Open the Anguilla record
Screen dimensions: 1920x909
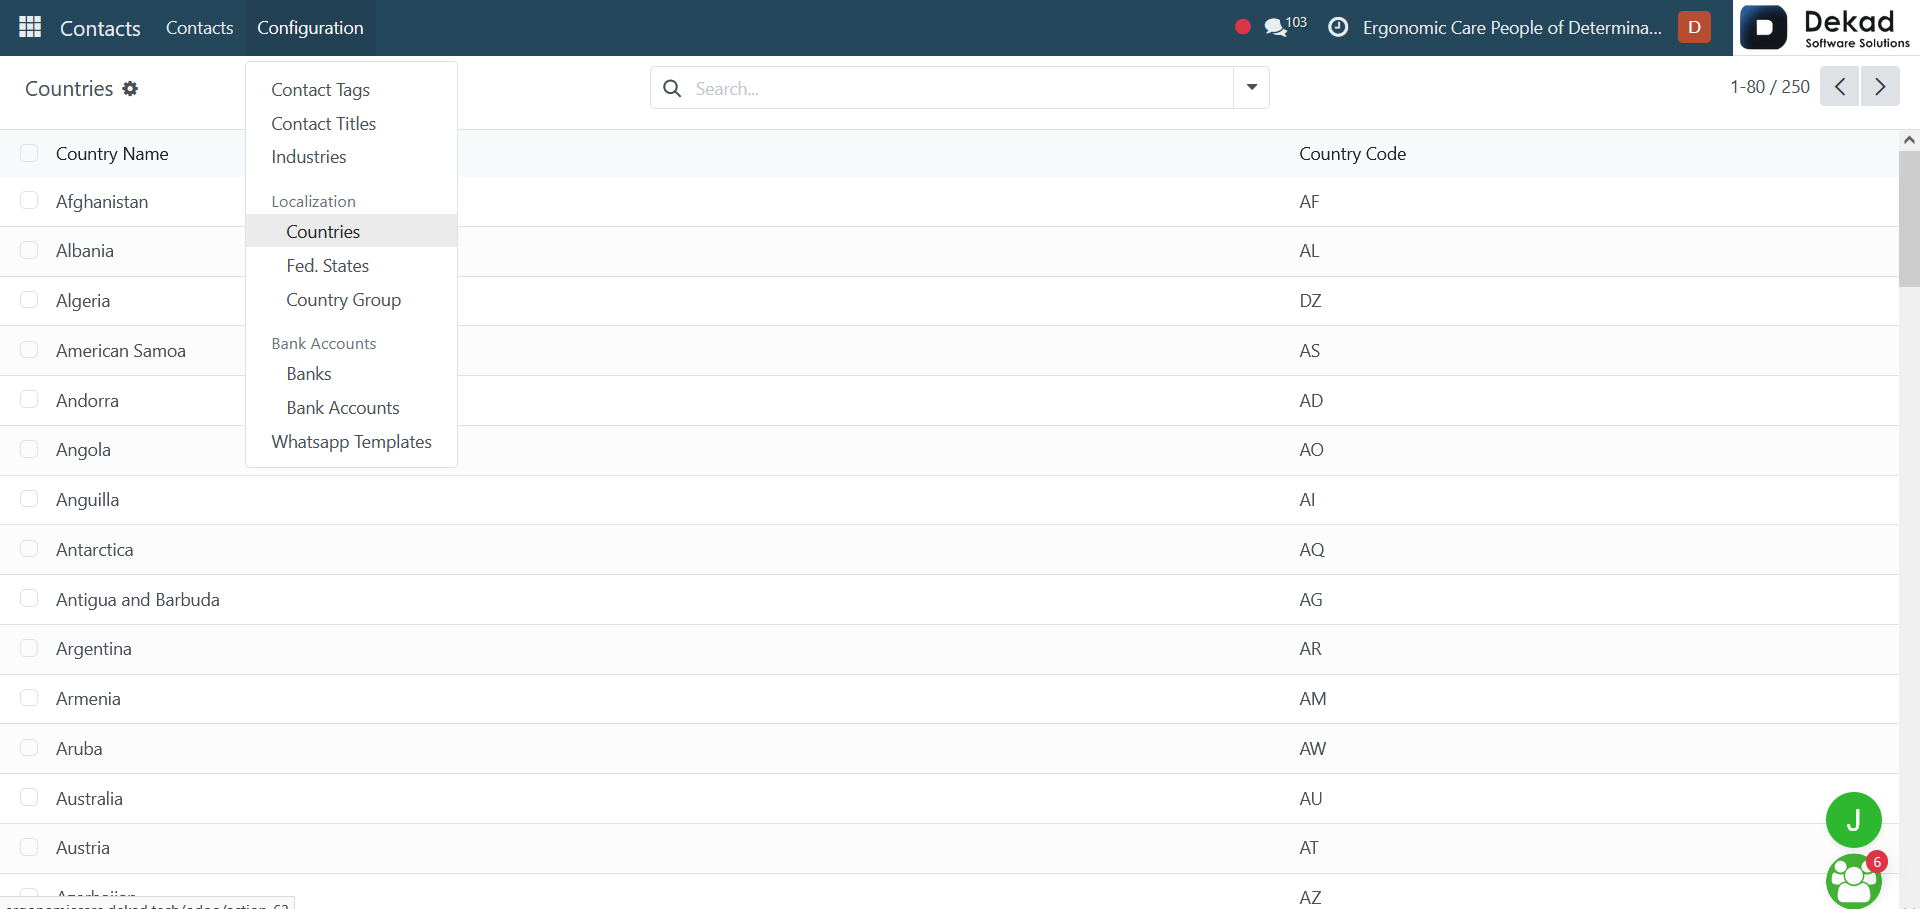tap(949, 500)
